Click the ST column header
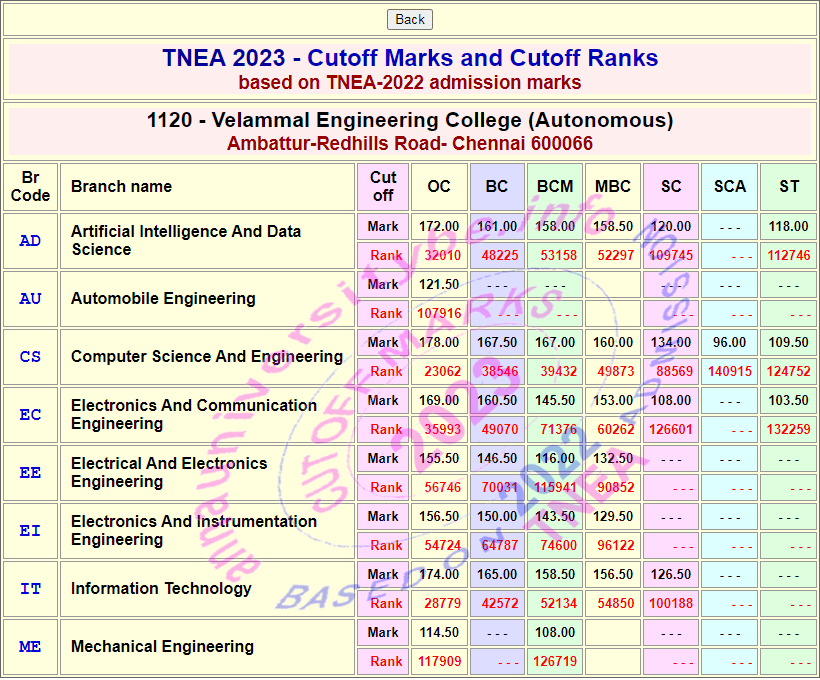This screenshot has width=820, height=680. pyautogui.click(x=788, y=187)
